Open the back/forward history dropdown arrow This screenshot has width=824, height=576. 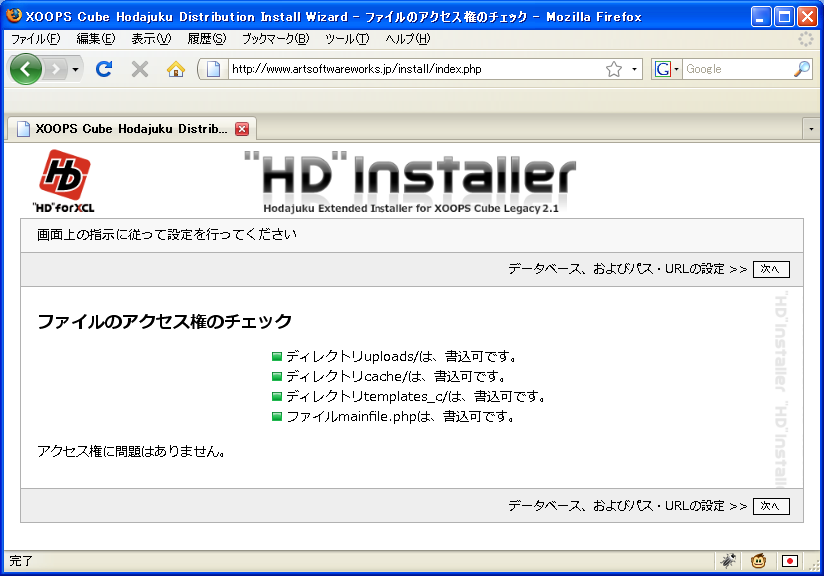pos(75,69)
